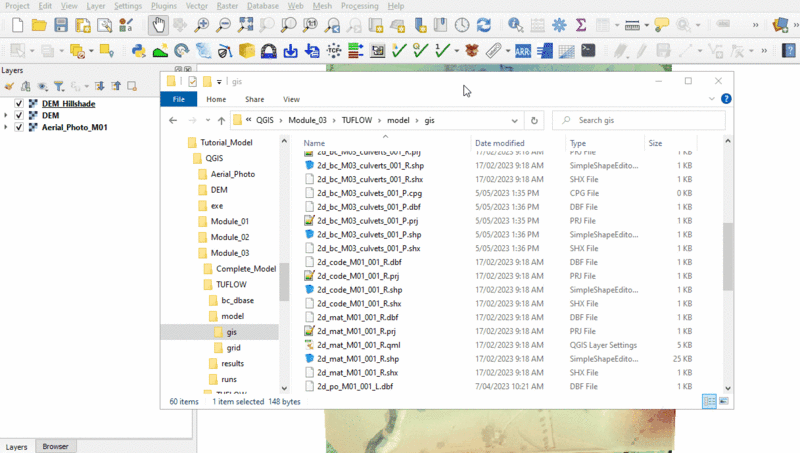Viewport: 800px width, 453px height.
Task: Expand the DEM layer tree arrow
Action: click(x=6, y=115)
